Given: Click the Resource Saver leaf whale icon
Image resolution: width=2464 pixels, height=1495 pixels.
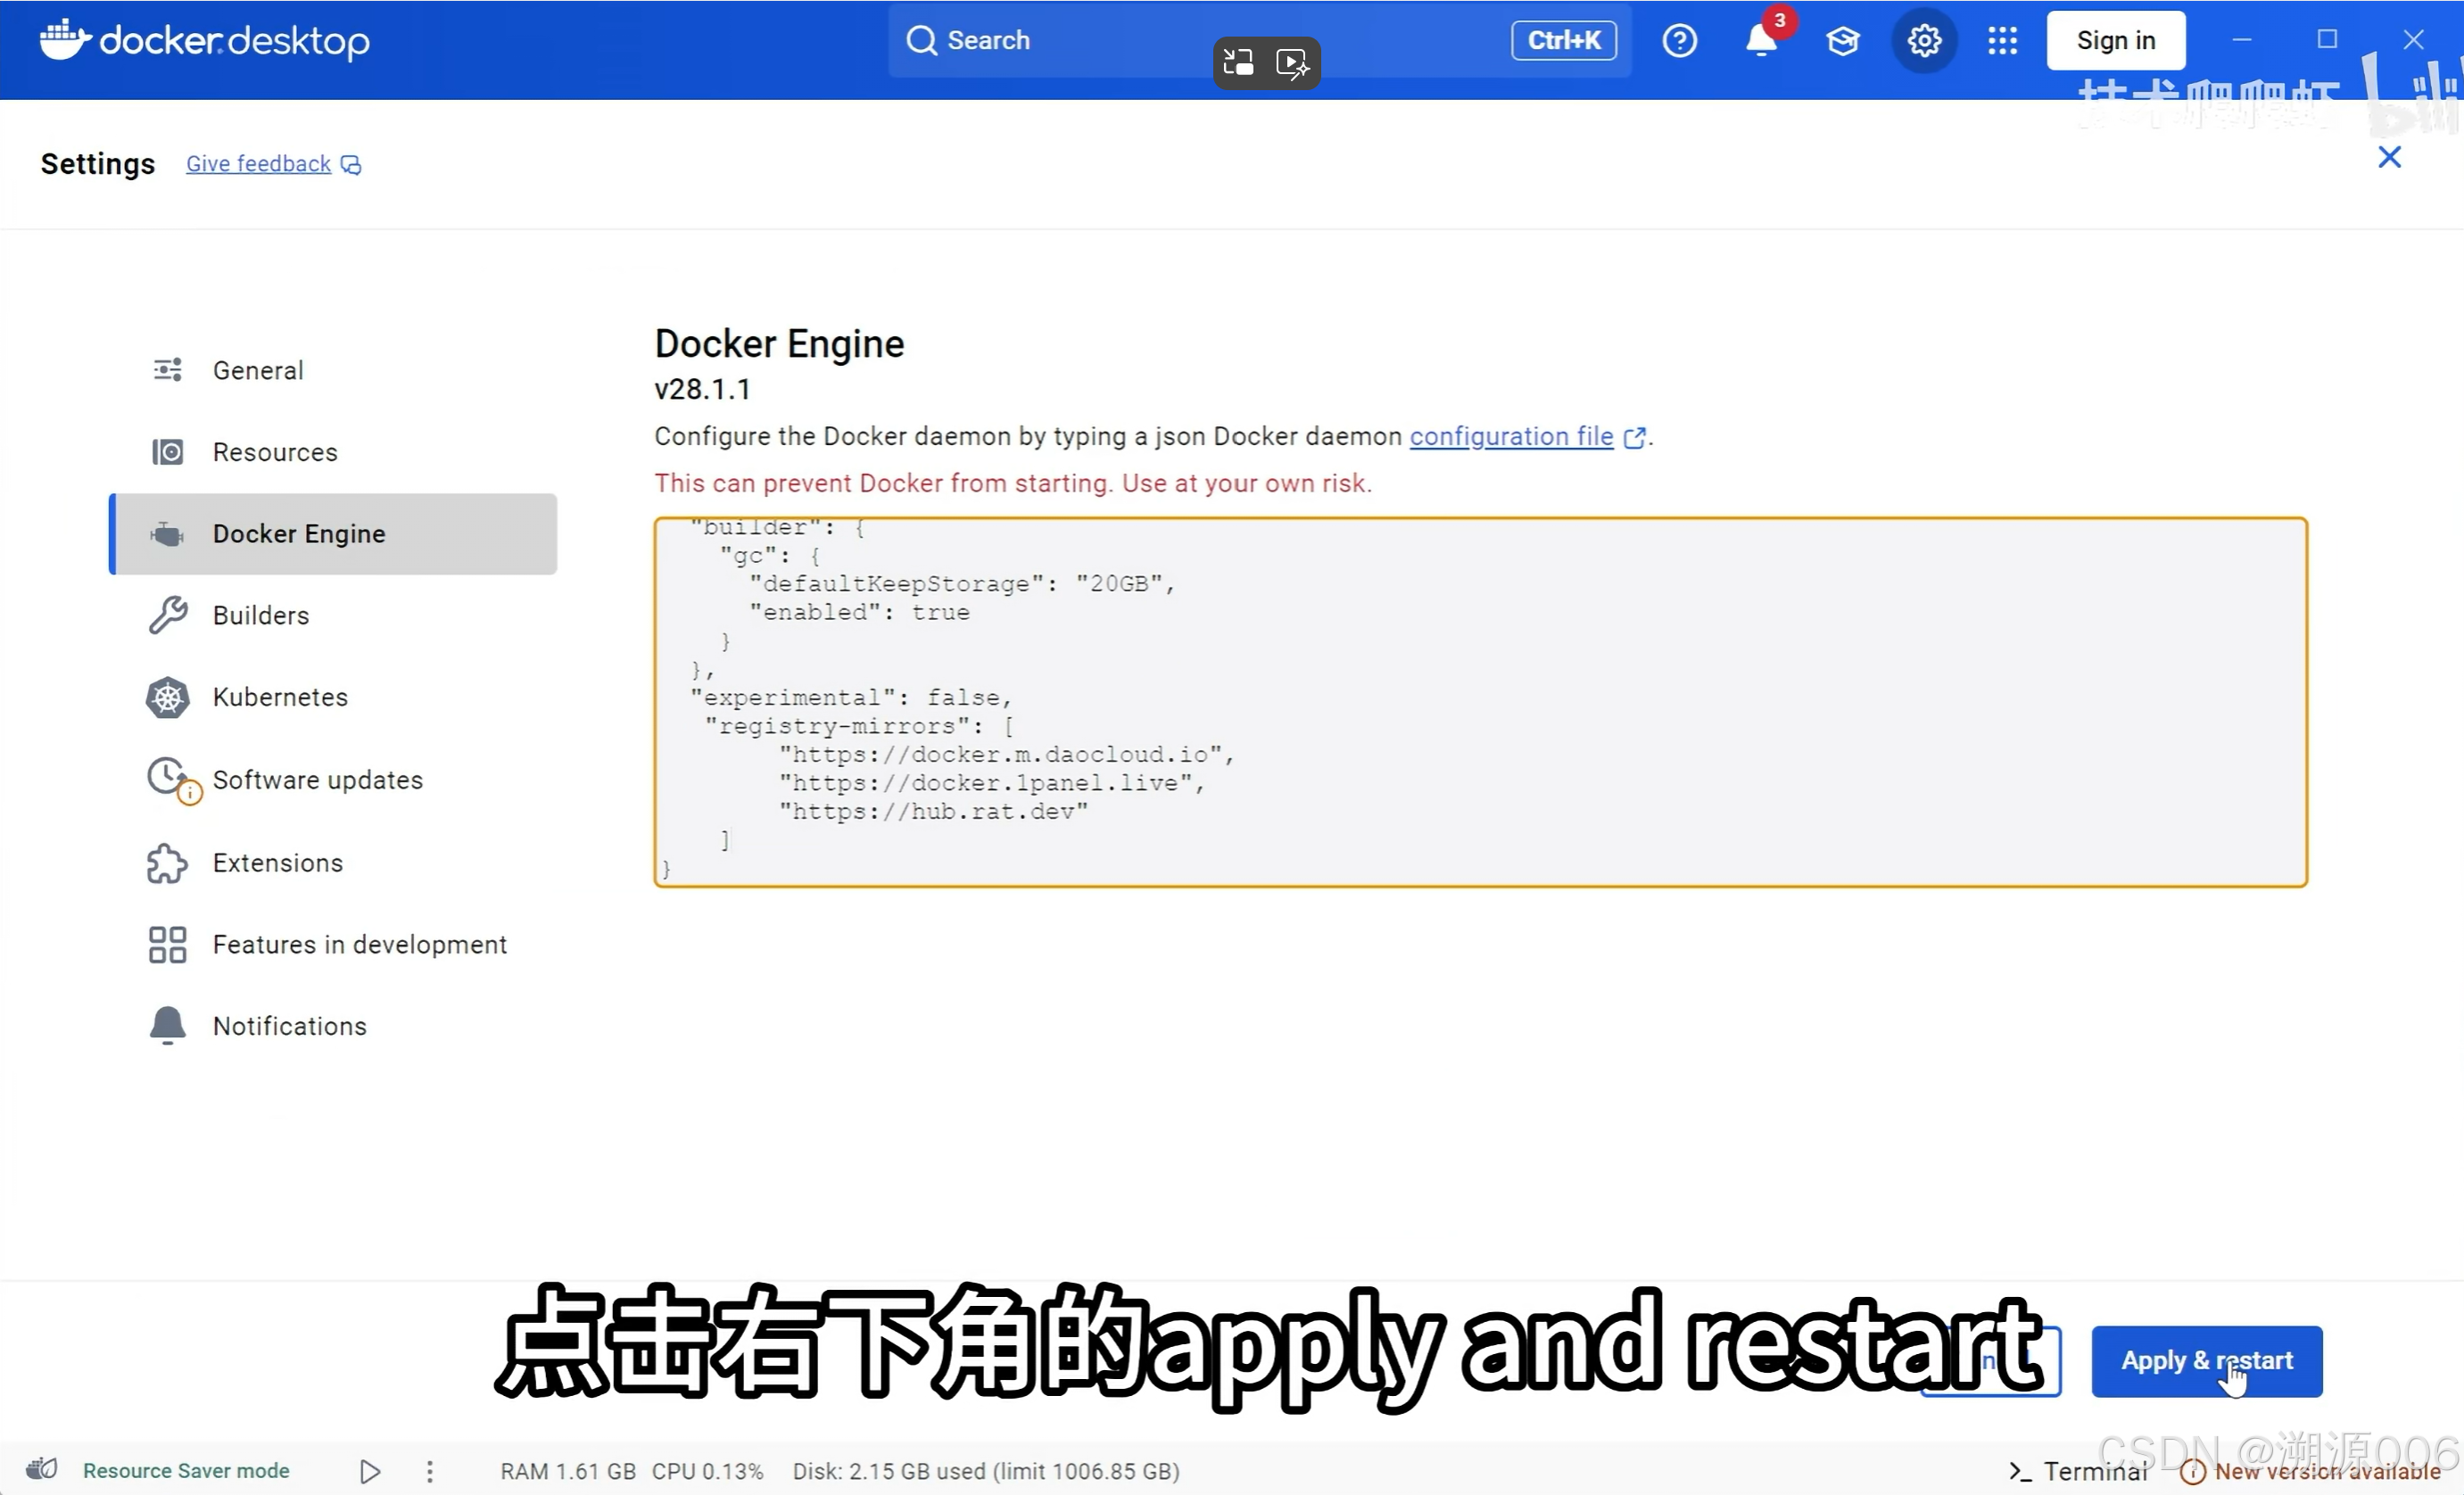Looking at the screenshot, I should [x=42, y=1470].
